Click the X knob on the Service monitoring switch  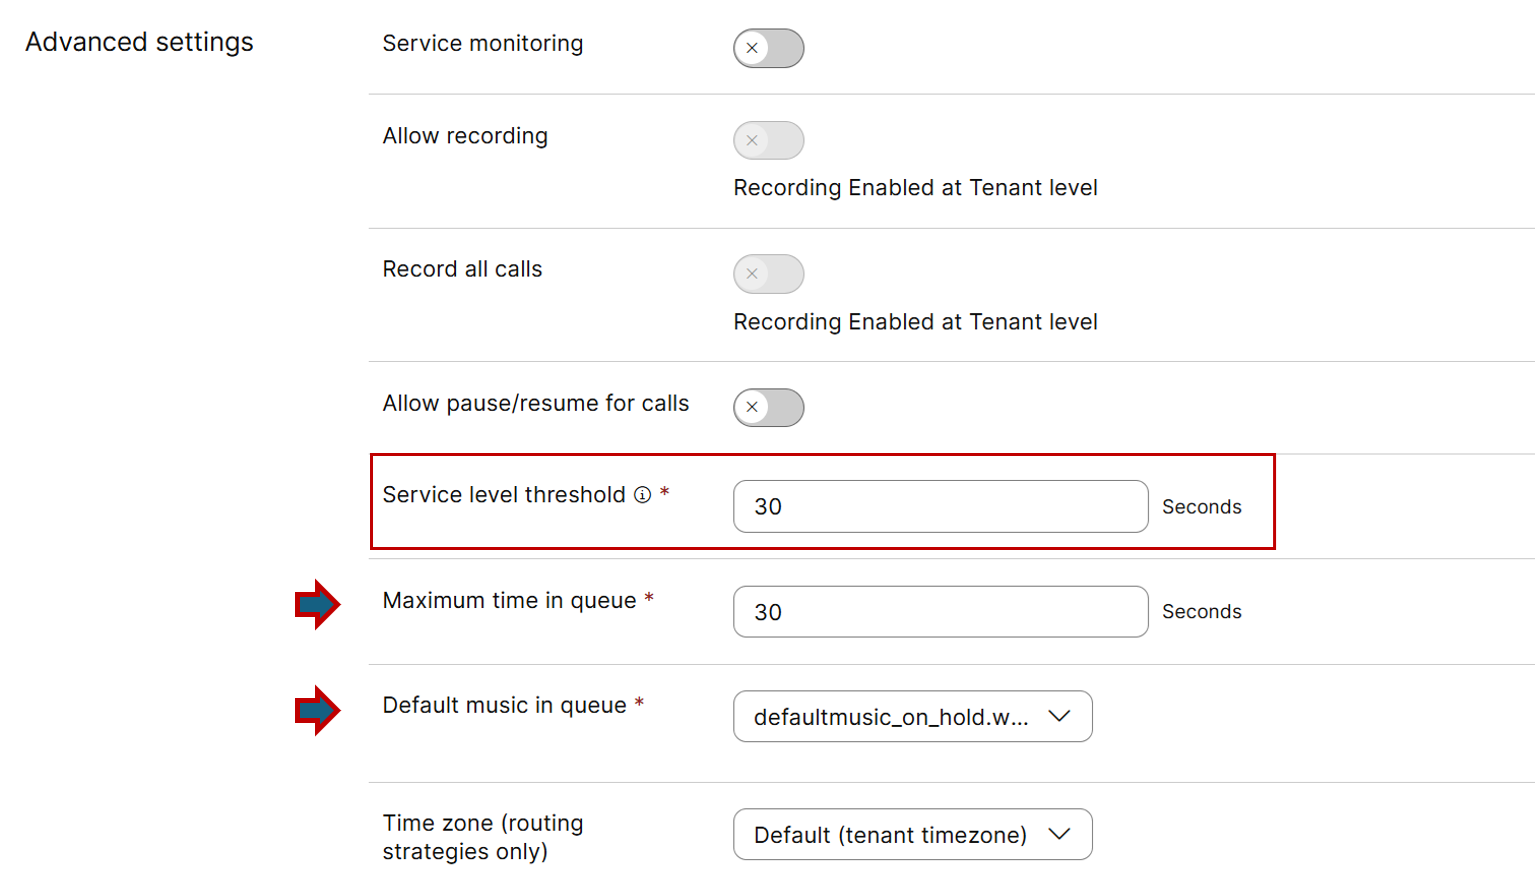tap(752, 48)
